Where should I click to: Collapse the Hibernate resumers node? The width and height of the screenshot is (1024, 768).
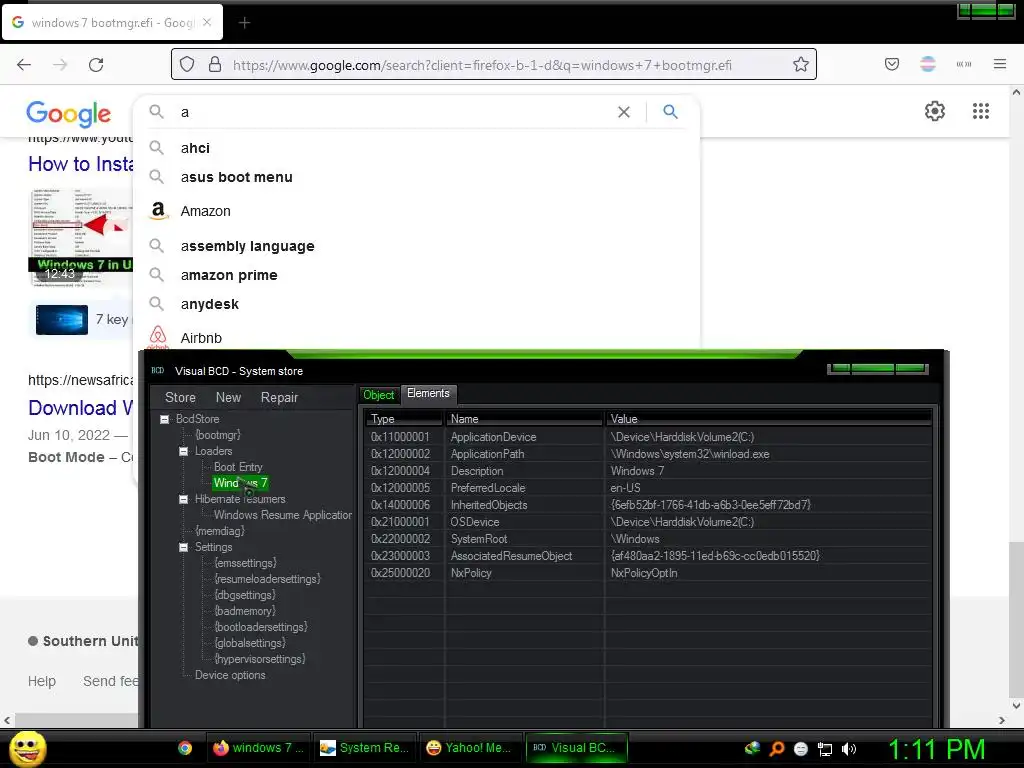point(184,499)
